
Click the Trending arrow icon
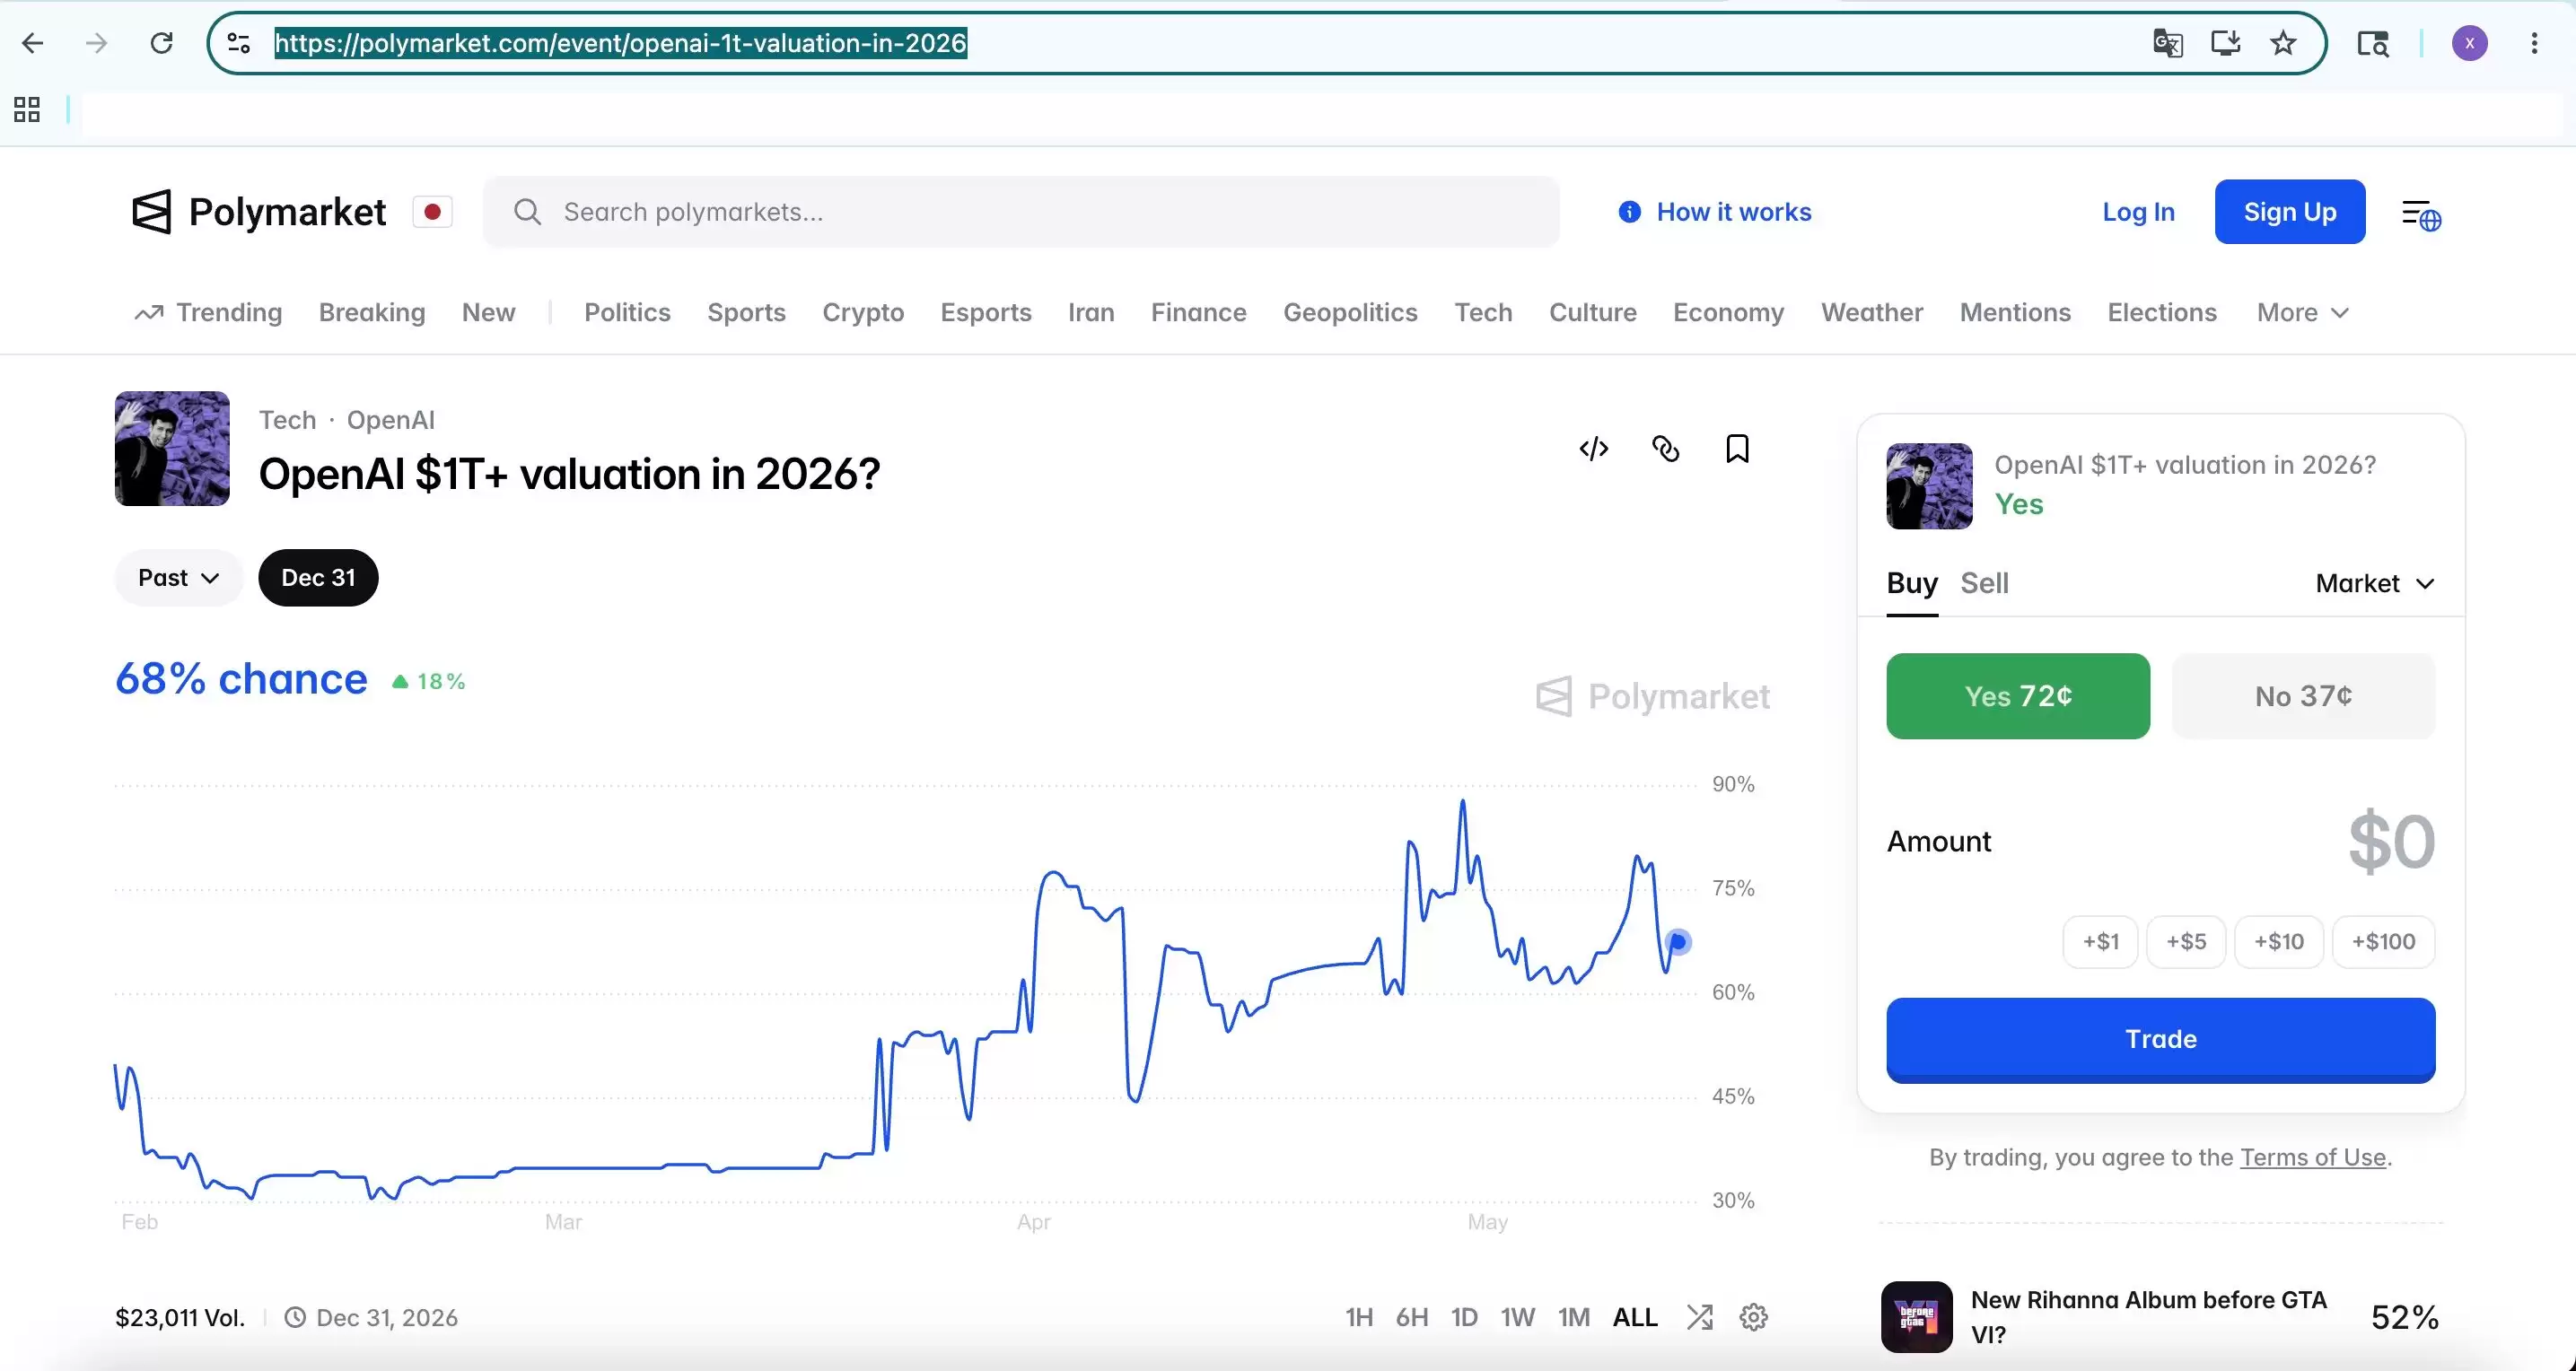pyautogui.click(x=148, y=313)
